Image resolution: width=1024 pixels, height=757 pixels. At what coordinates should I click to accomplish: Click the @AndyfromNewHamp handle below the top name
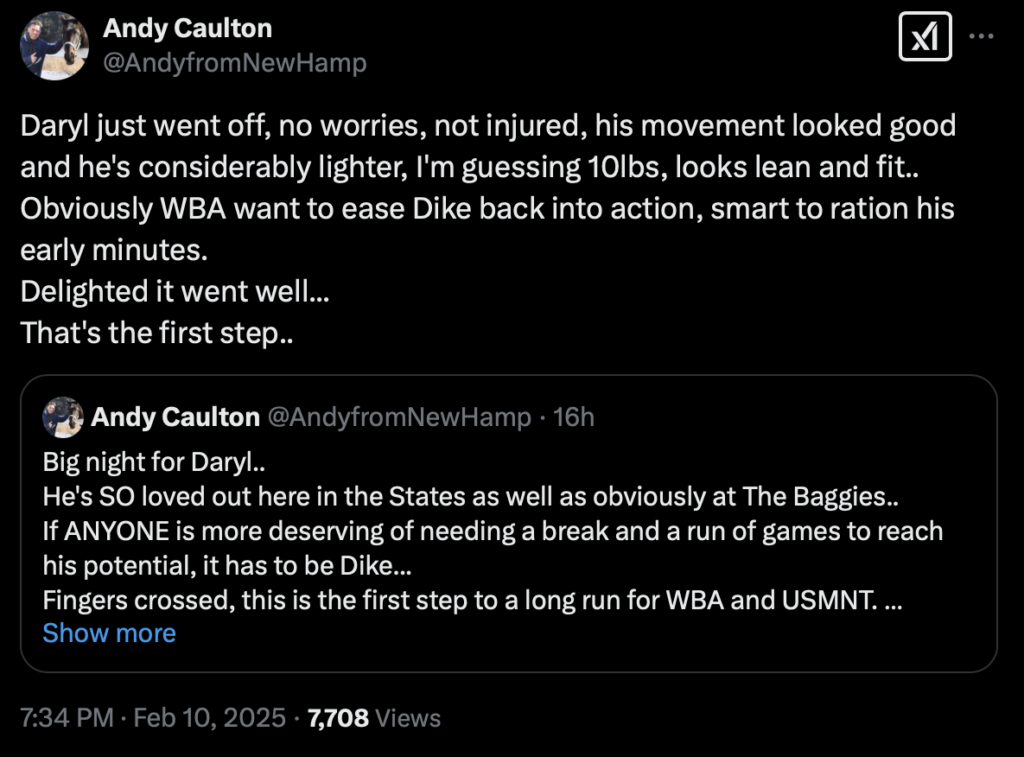click(235, 63)
